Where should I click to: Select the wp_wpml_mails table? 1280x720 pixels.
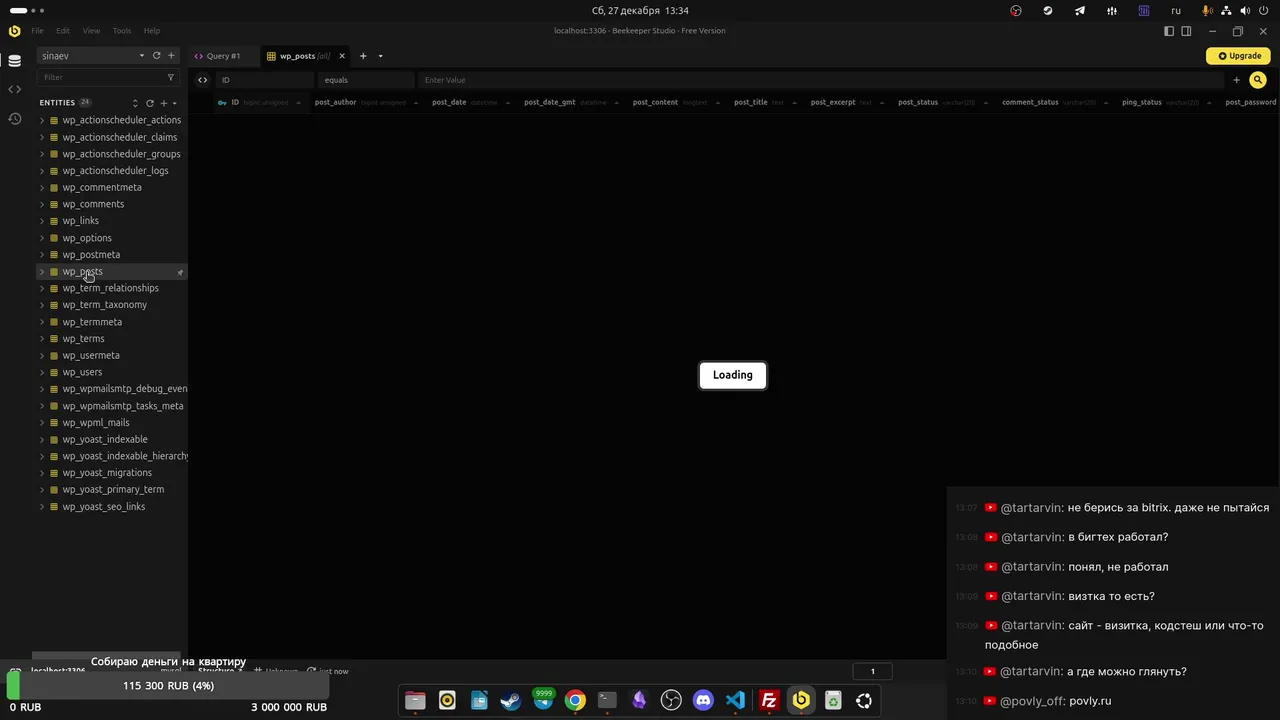coord(96,423)
